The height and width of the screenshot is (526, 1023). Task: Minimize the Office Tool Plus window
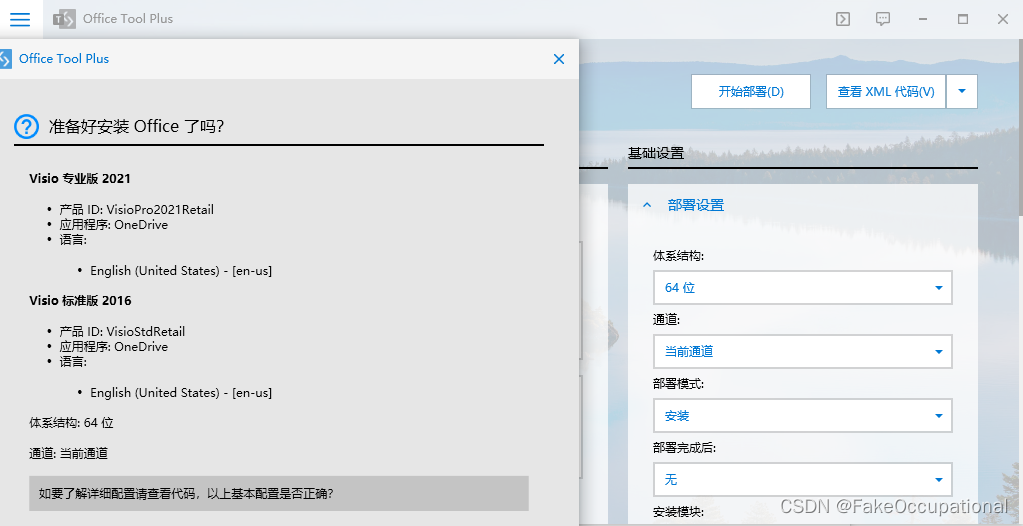[x=923, y=19]
